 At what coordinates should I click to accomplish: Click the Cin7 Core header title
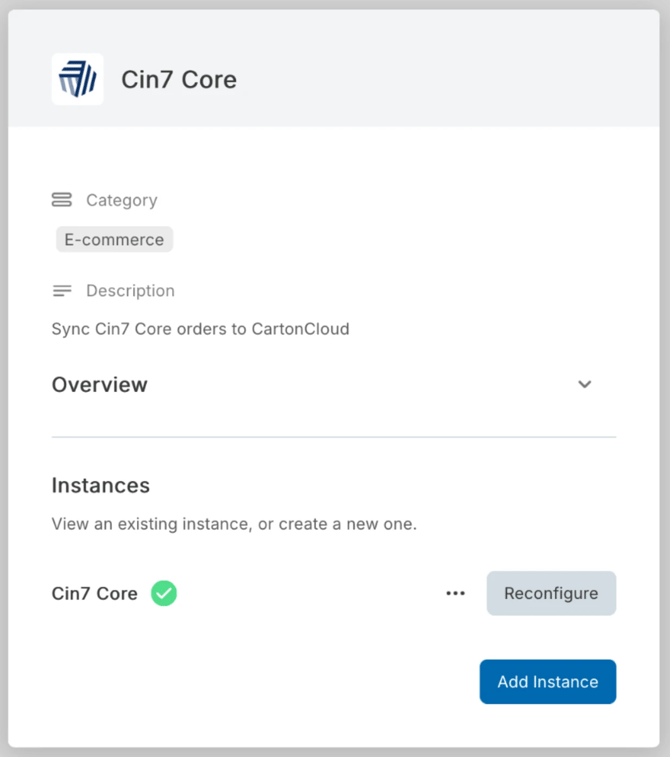pos(179,80)
